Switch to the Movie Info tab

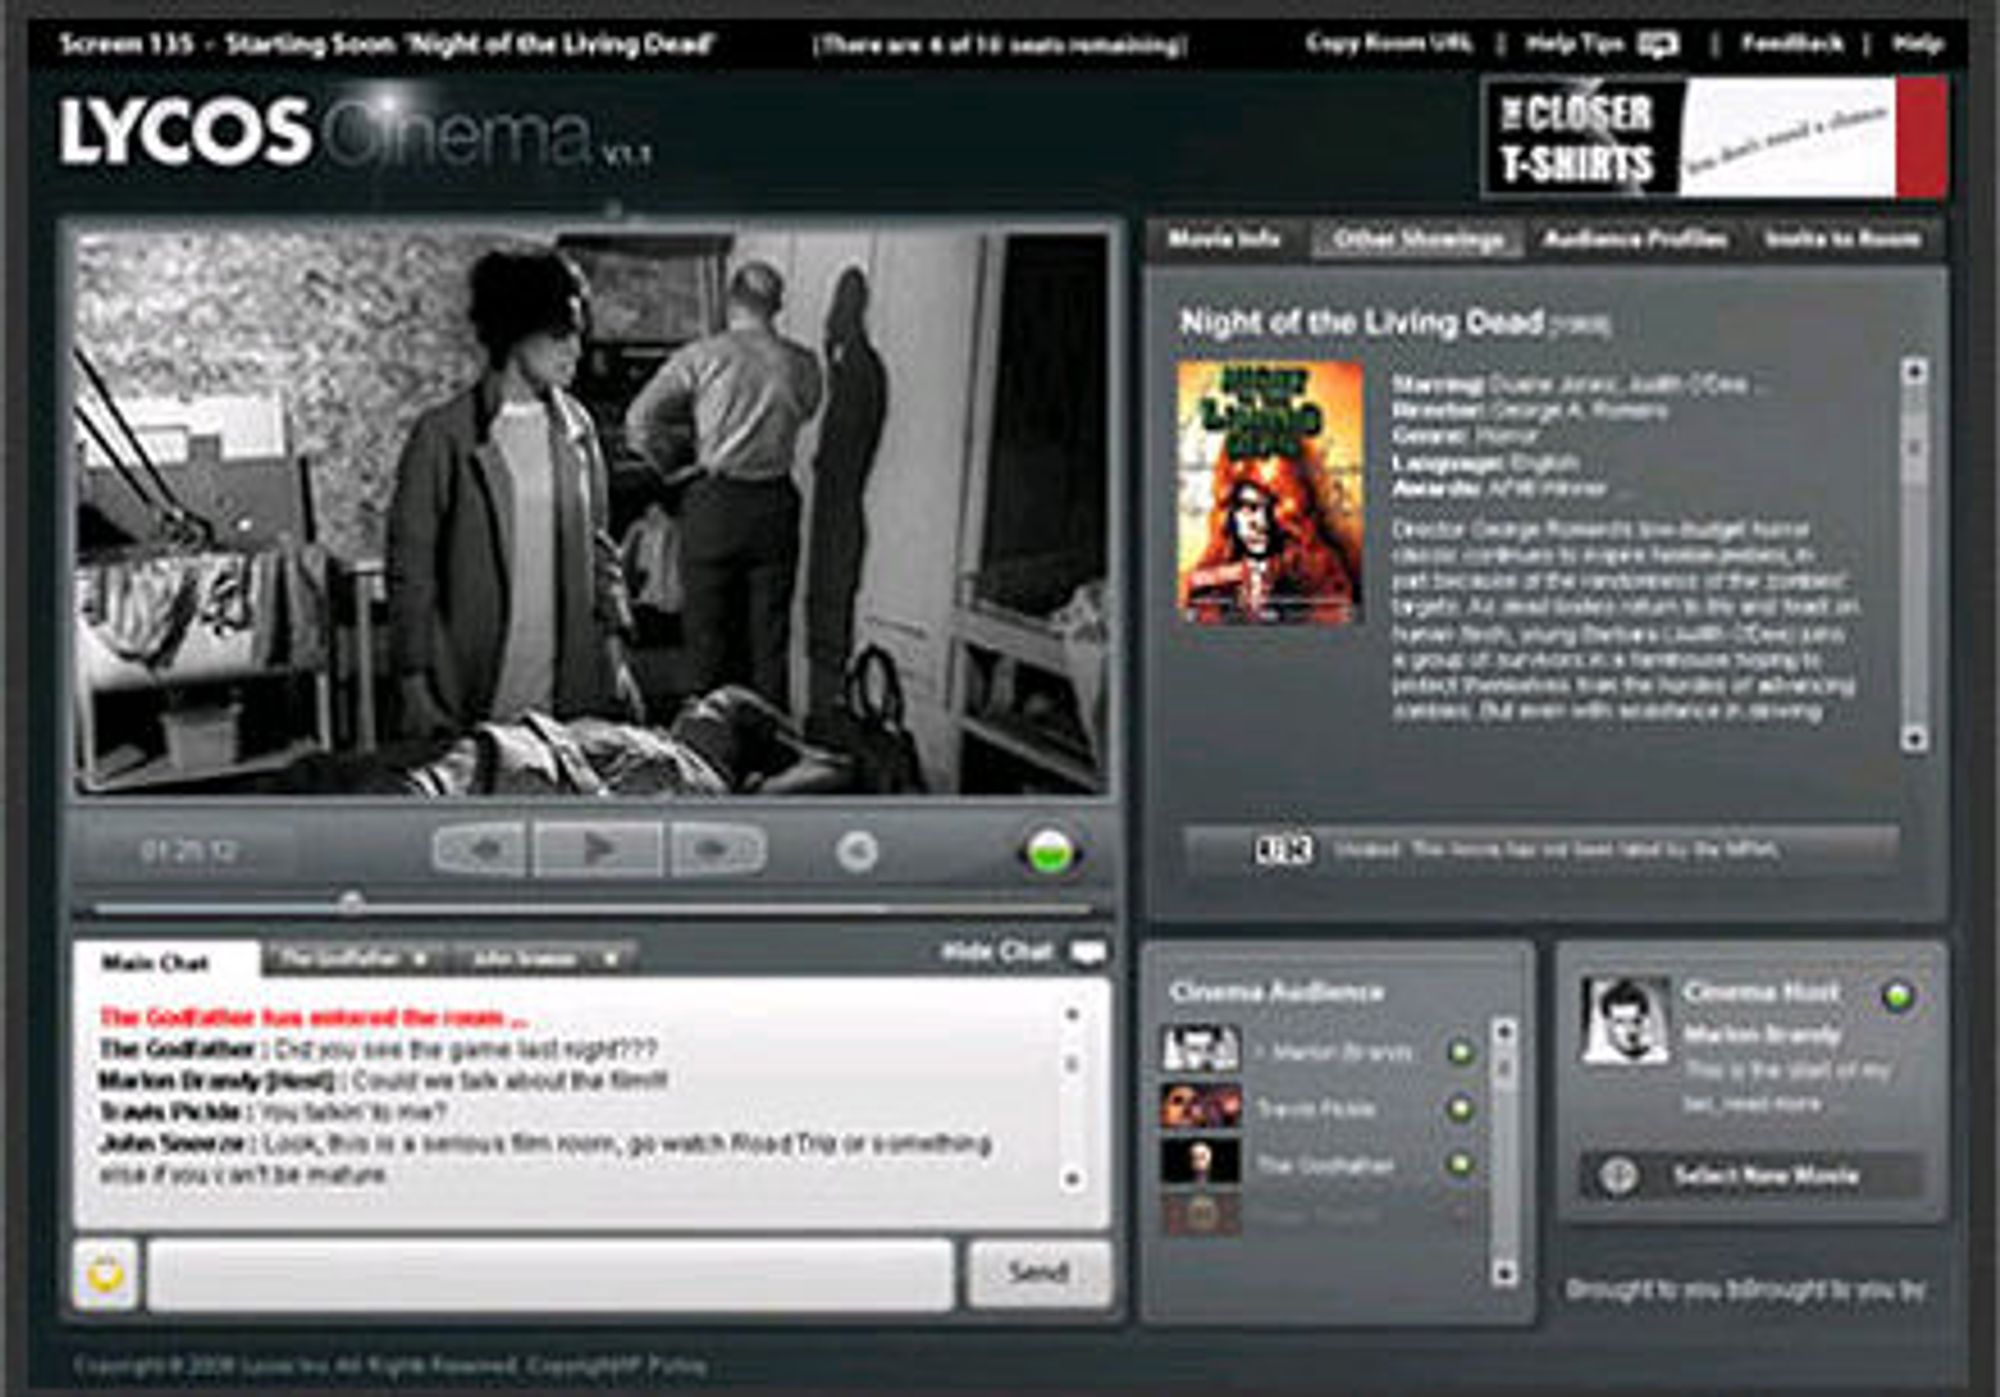point(1224,239)
